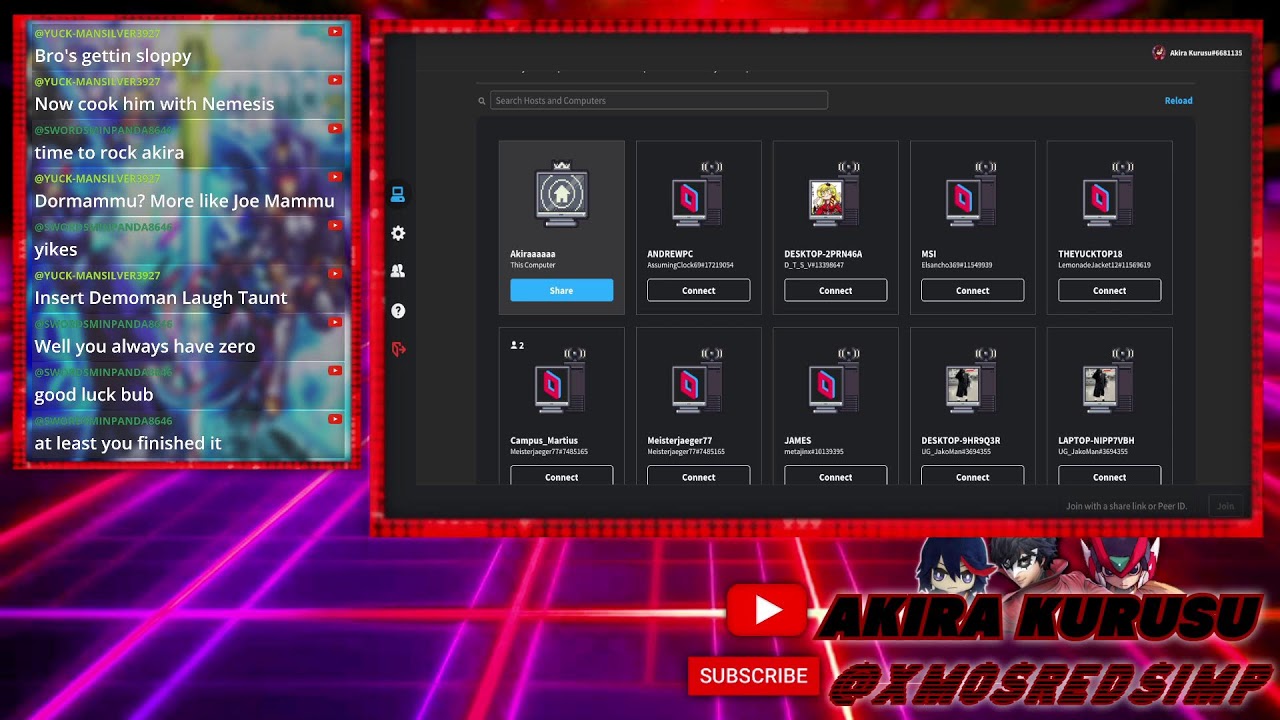The width and height of the screenshot is (1280, 720).
Task: Click the chat message "Well you always have zero"
Action: click(145, 346)
